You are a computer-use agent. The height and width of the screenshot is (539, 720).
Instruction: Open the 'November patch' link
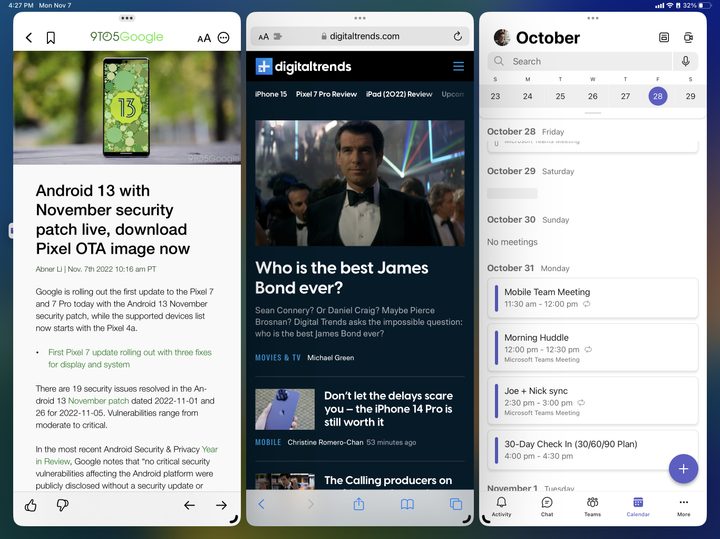[x=98, y=401]
